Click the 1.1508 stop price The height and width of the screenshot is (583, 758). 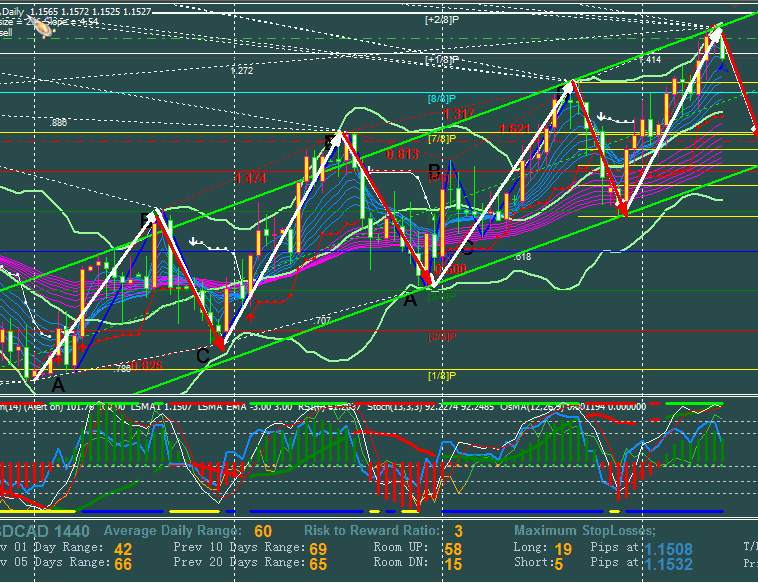click(x=668, y=549)
